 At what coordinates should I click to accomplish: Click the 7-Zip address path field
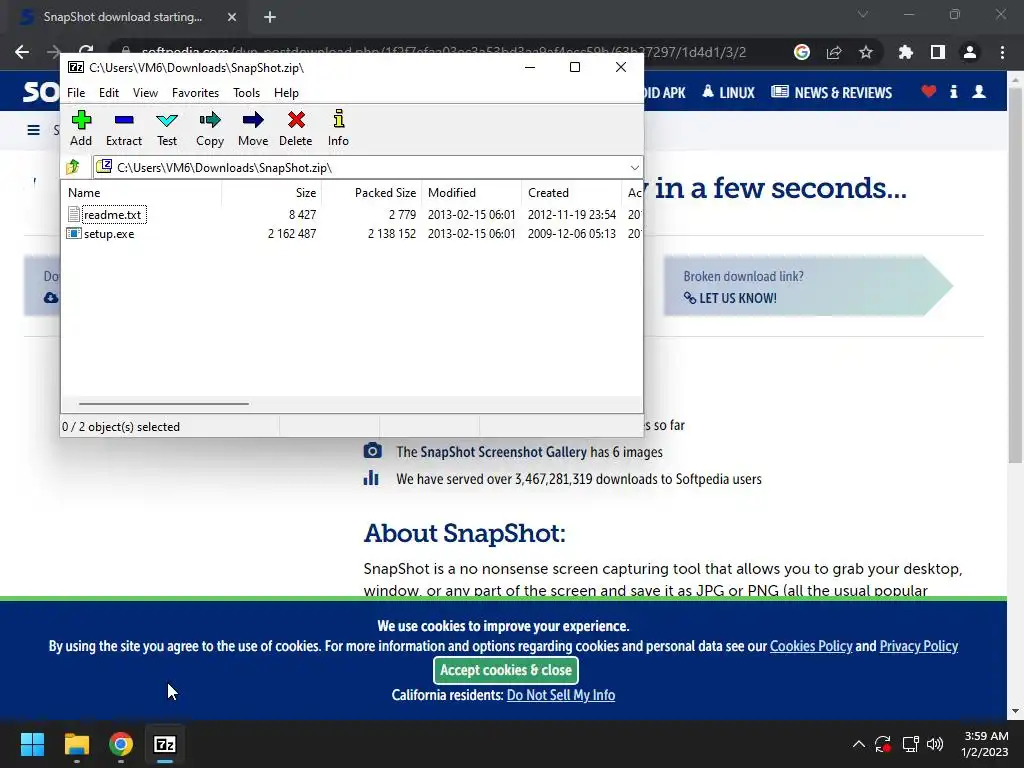pos(368,168)
